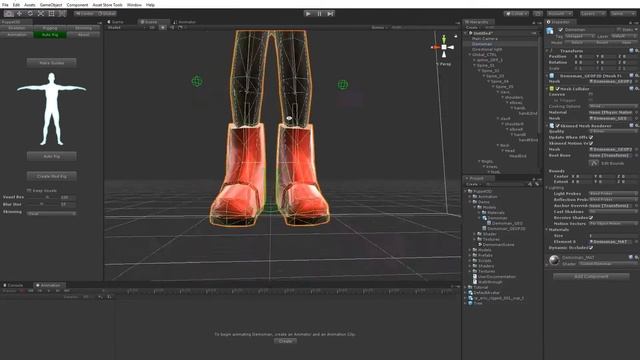Open Transform component gear settings icon
This screenshot has width=640, height=360.
click(636, 51)
